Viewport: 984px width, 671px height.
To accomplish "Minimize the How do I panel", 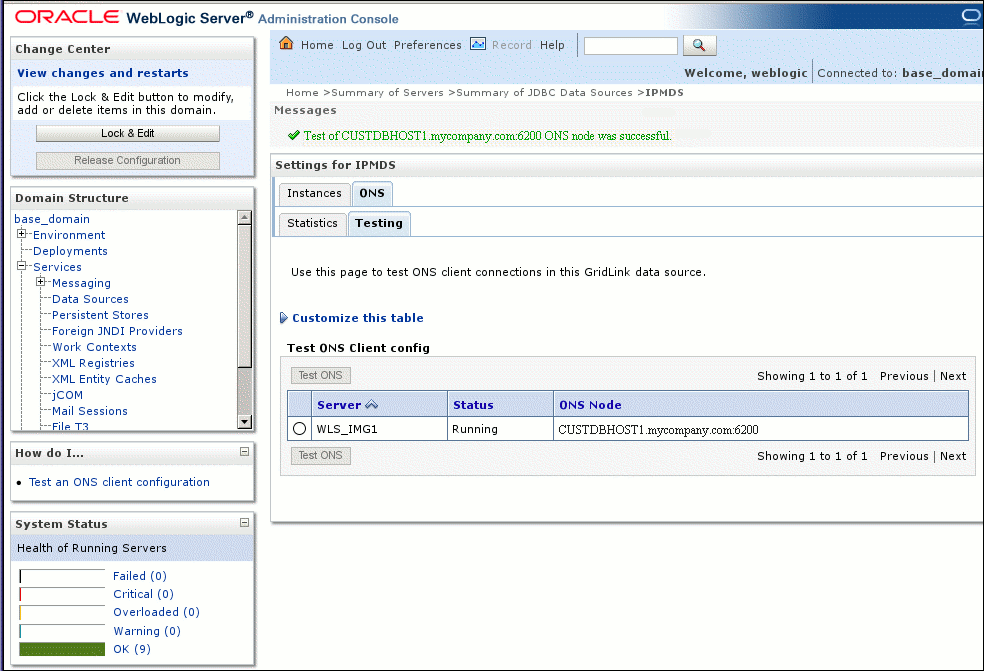I will 245,452.
